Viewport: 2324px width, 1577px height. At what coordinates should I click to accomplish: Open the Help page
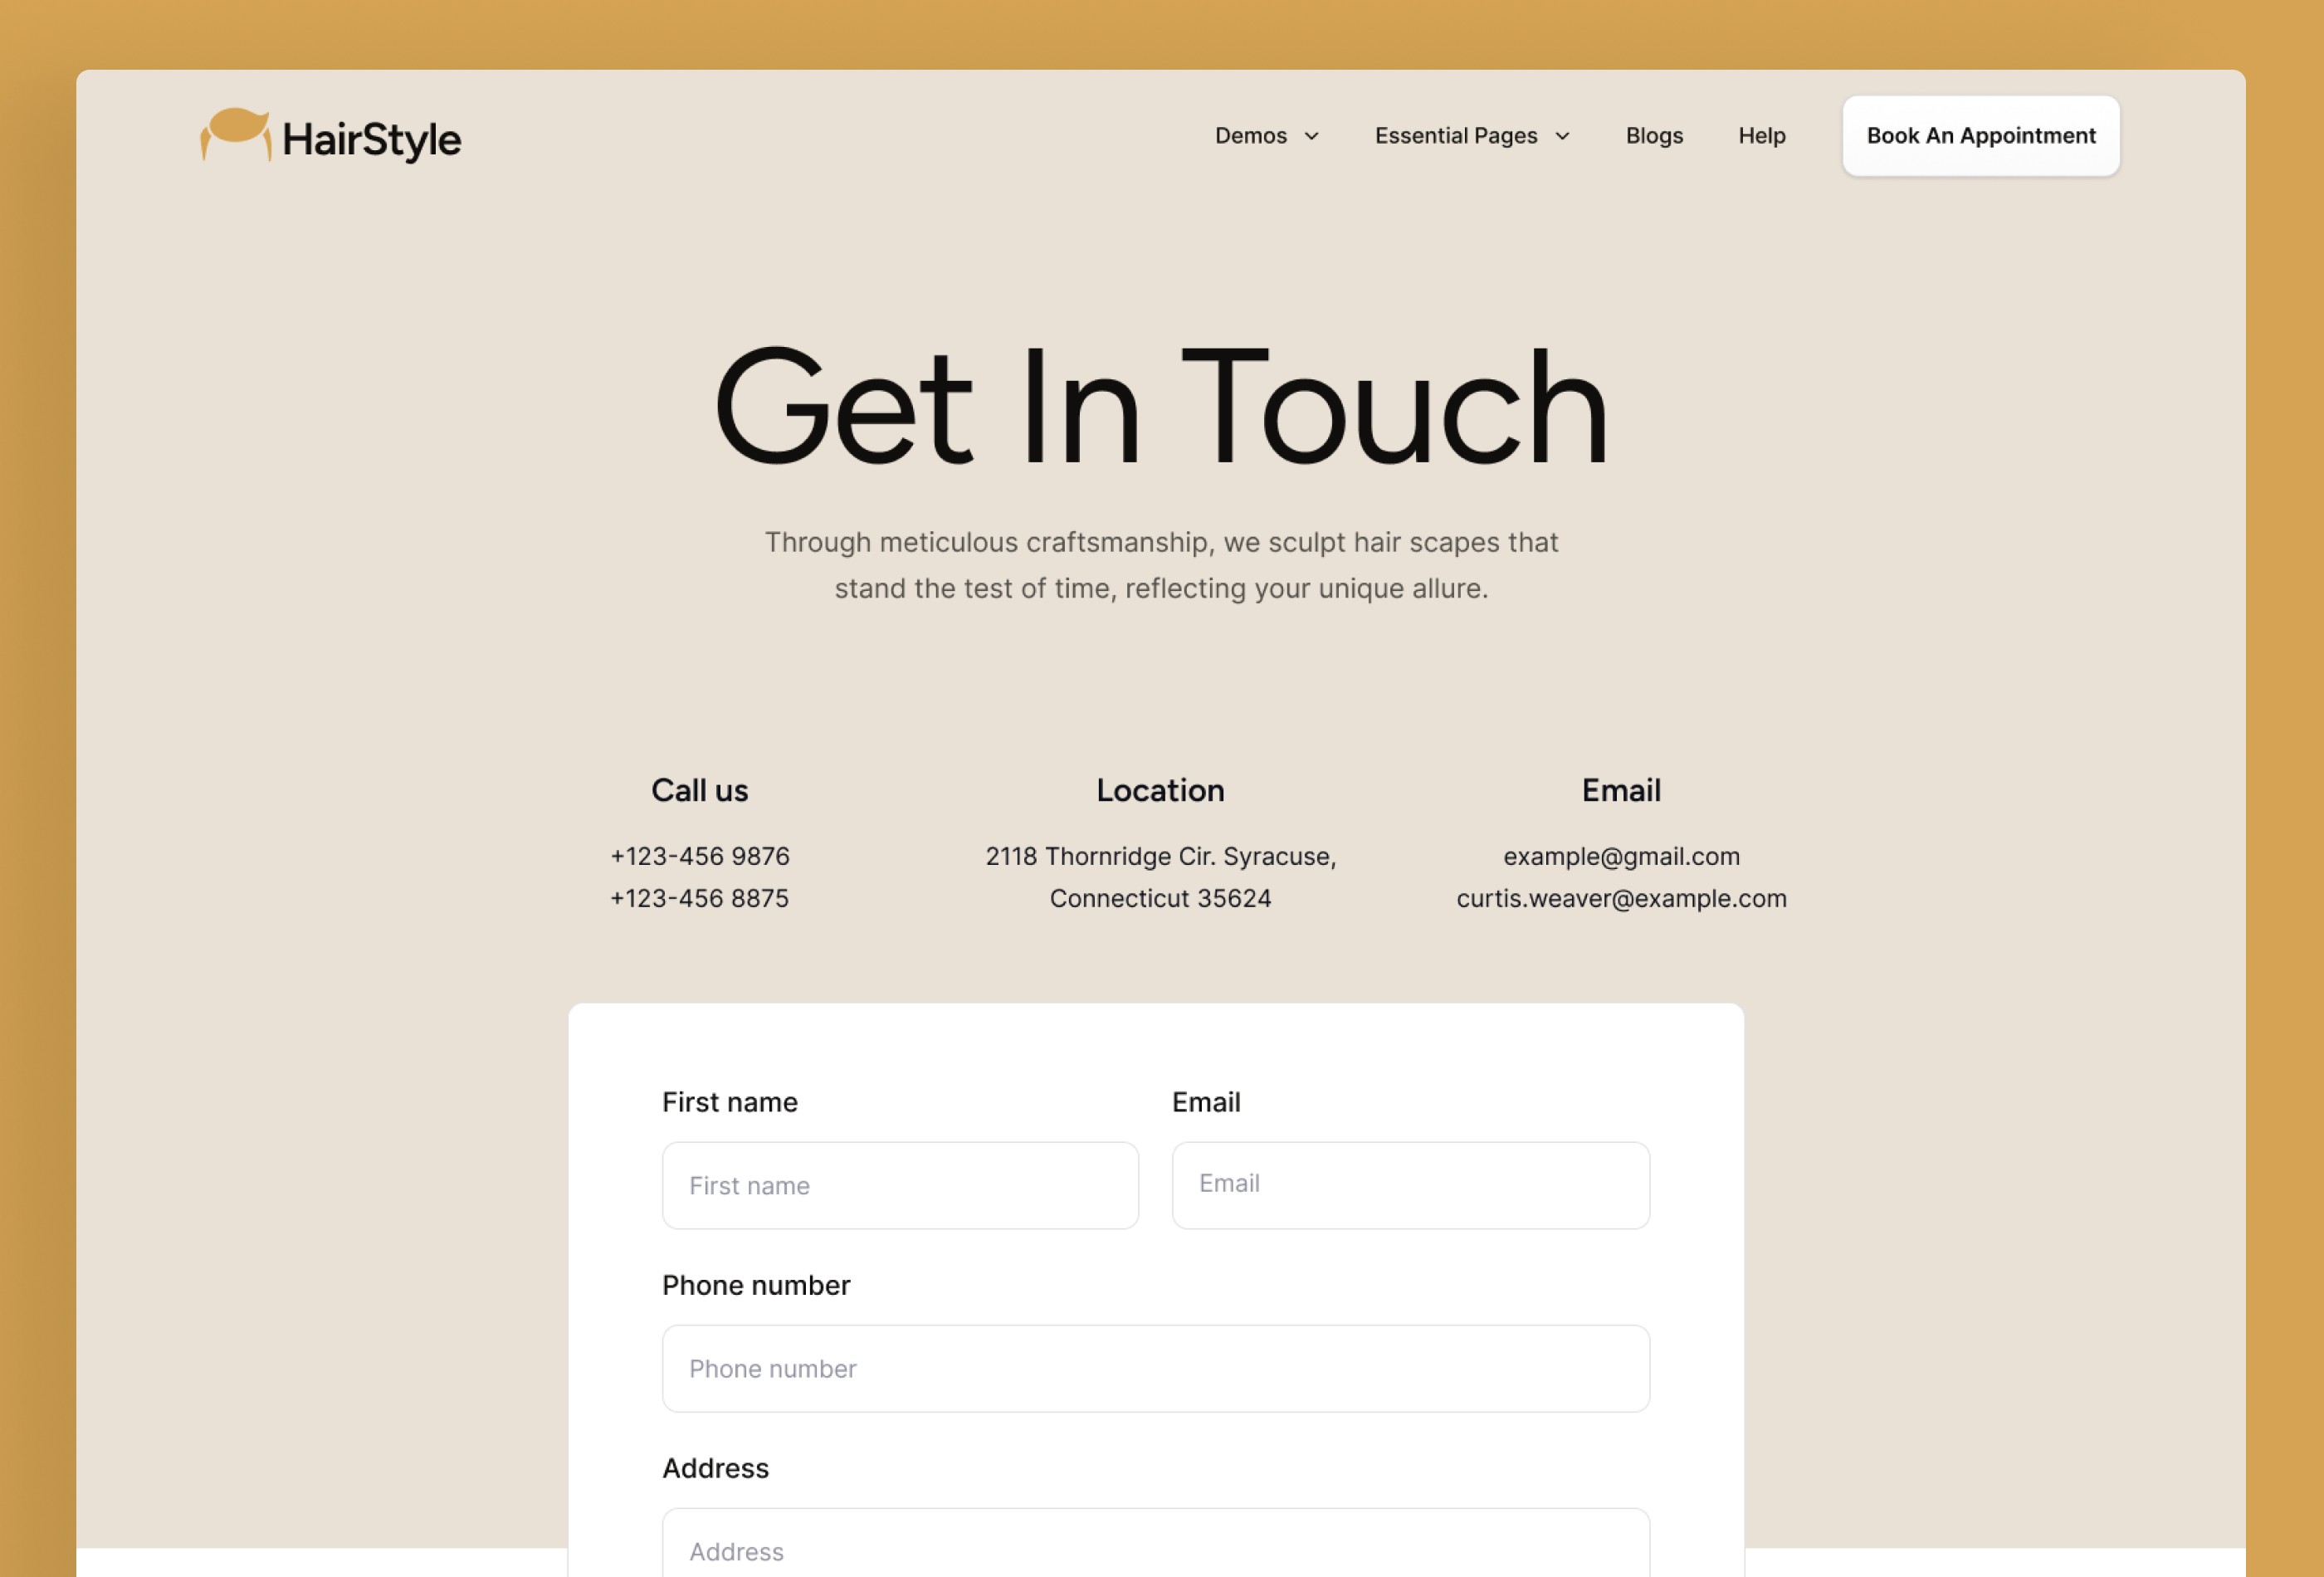1762,136
